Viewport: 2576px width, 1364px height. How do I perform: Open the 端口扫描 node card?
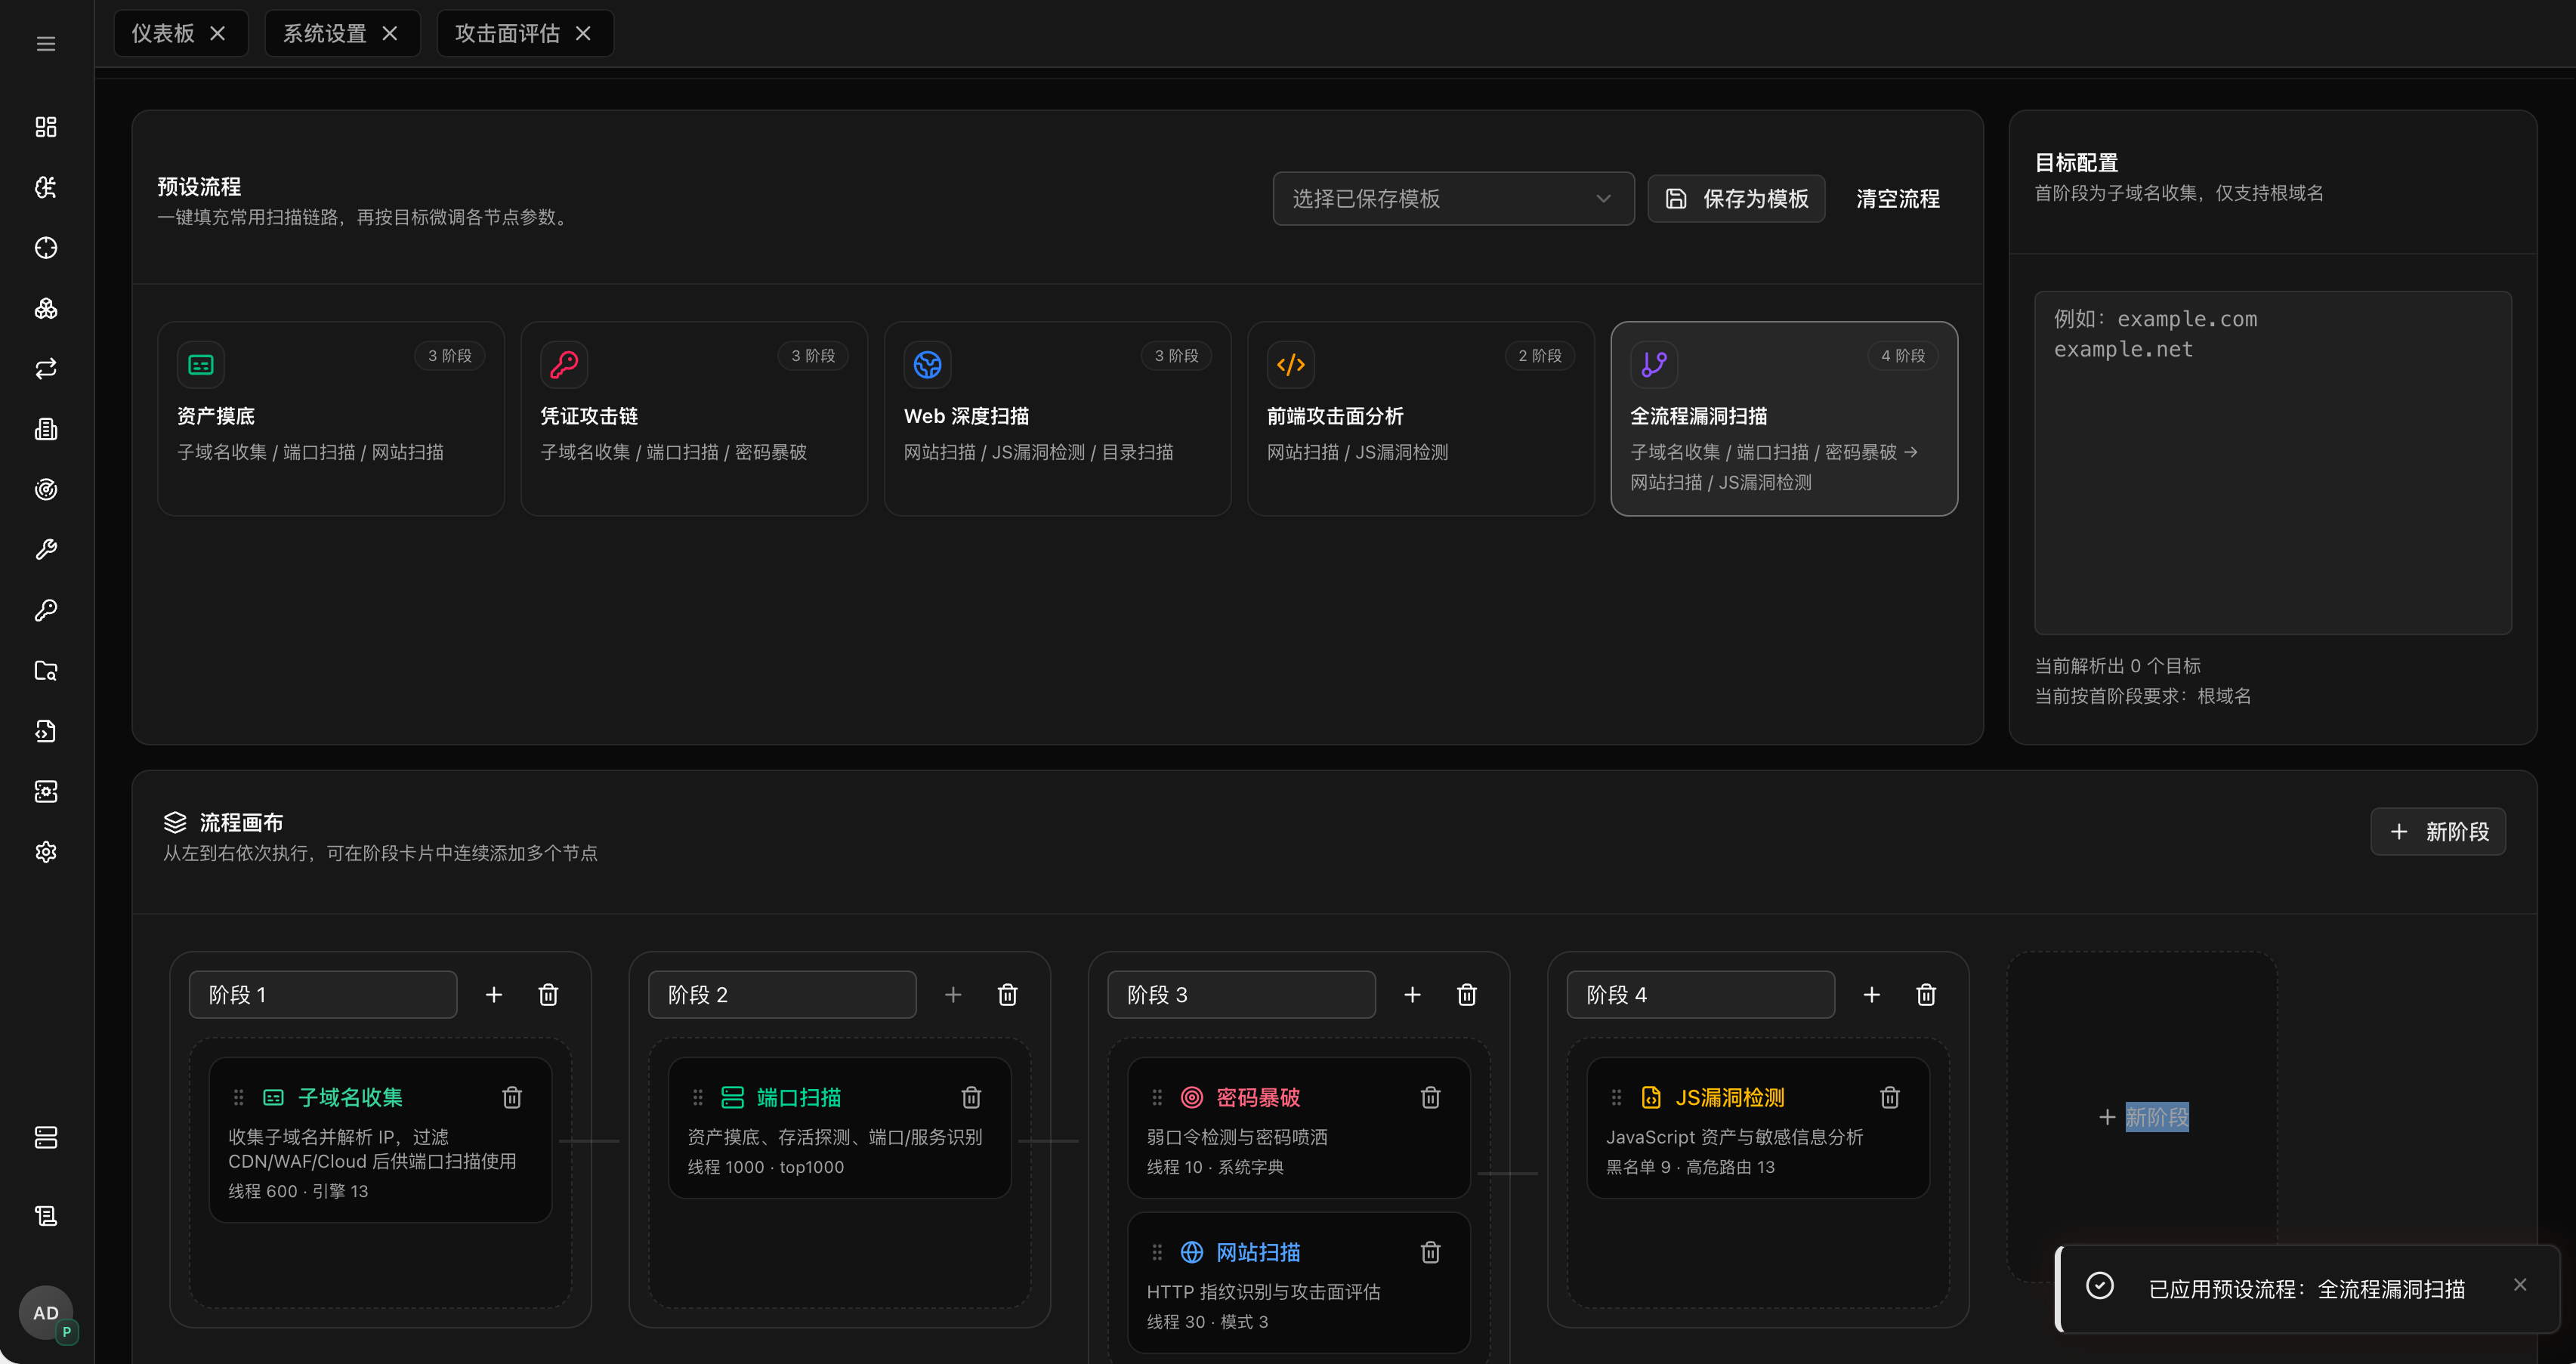840,1129
